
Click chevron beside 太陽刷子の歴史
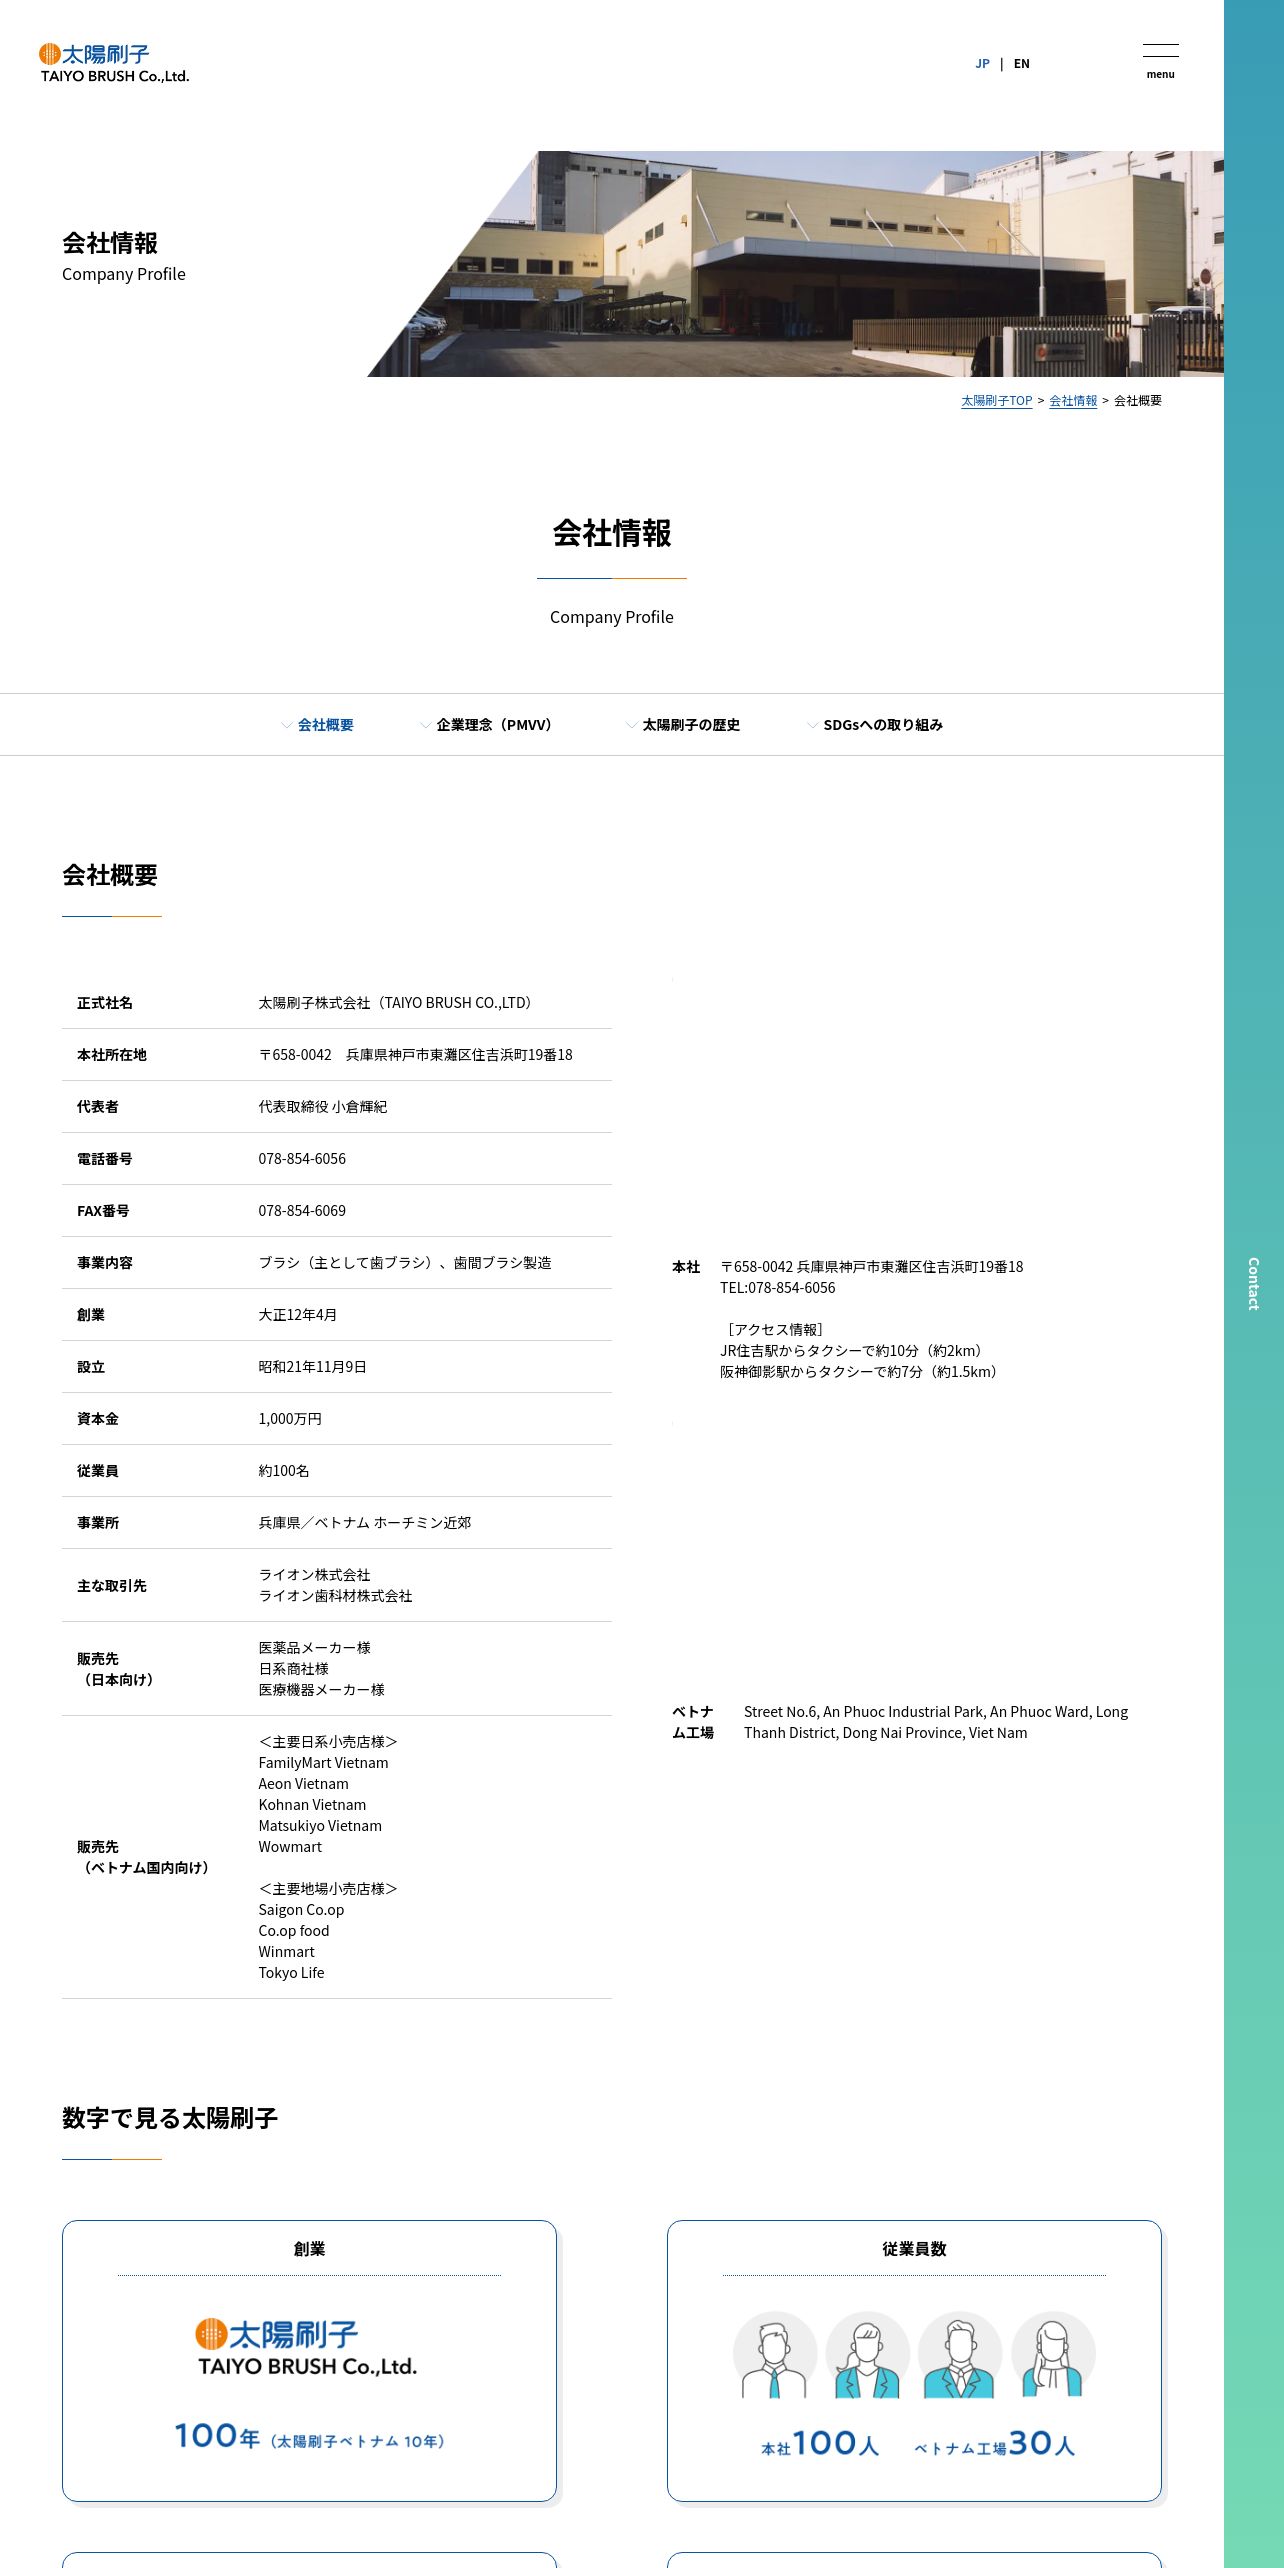point(632,725)
